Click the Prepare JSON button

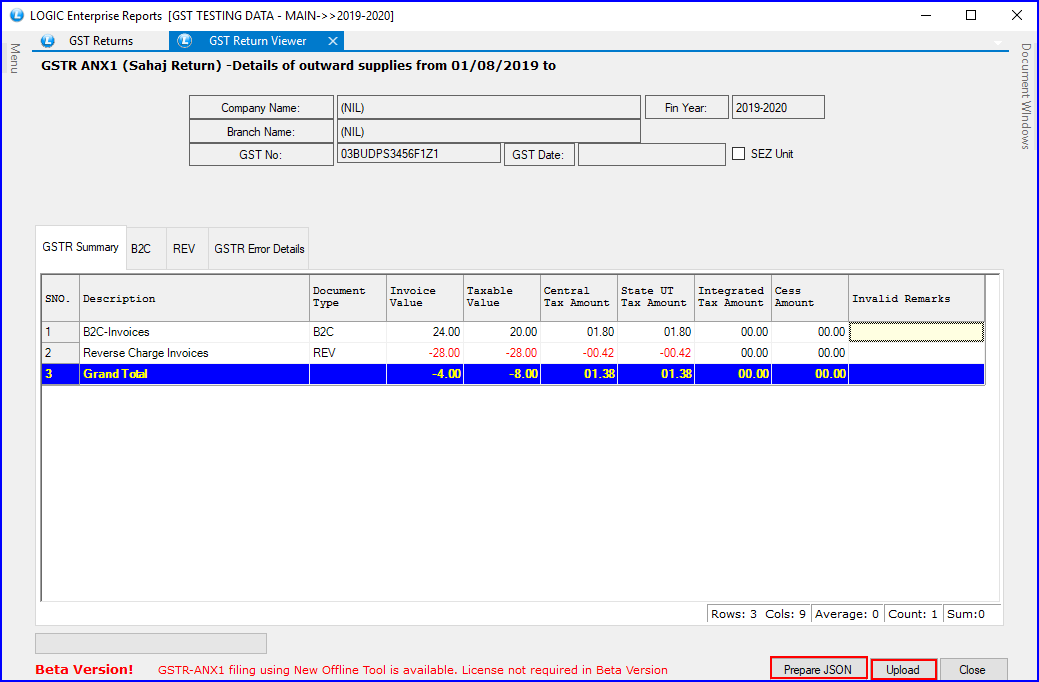(x=818, y=669)
